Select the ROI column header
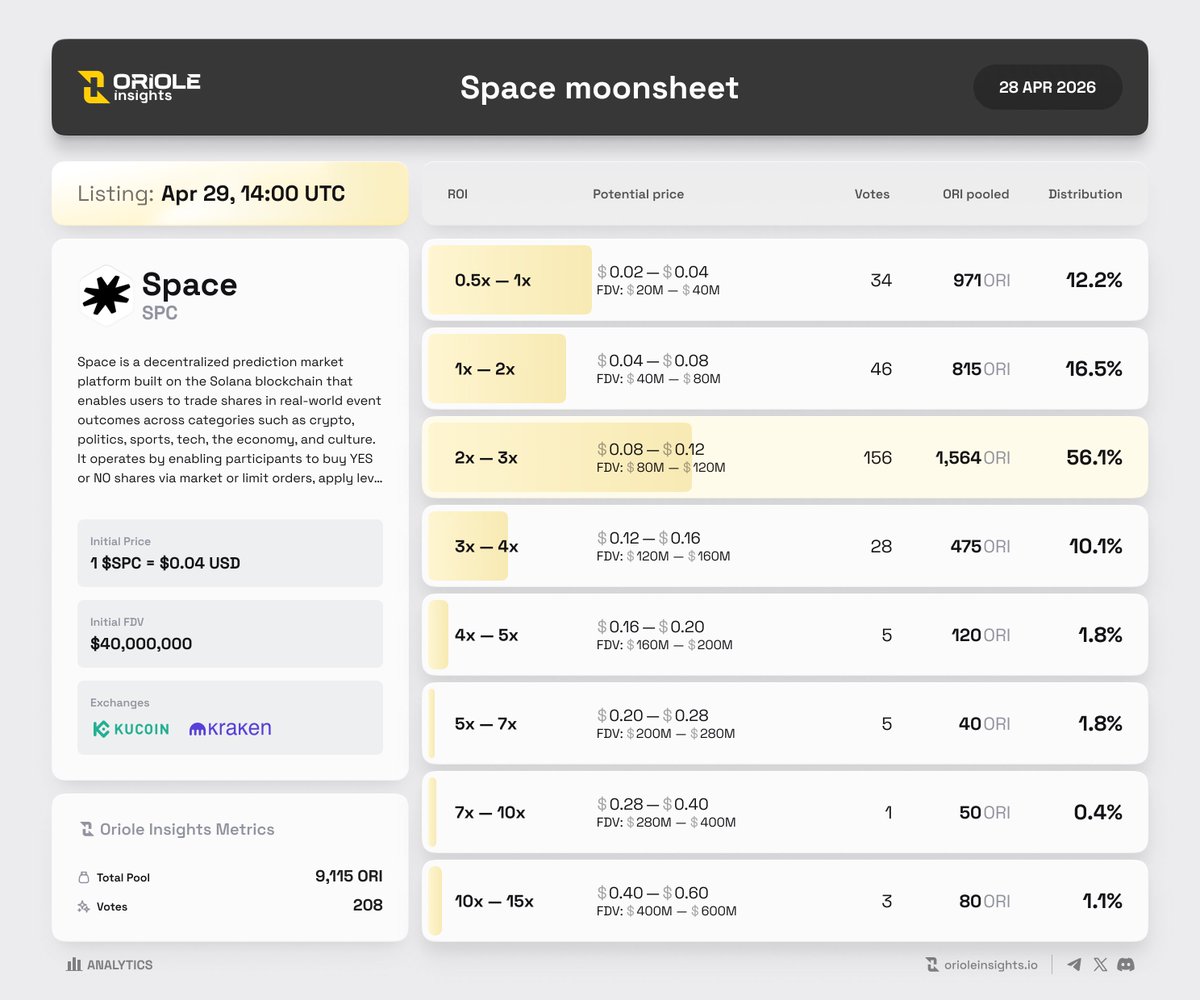The height and width of the screenshot is (1000, 1200). pyautogui.click(x=457, y=194)
